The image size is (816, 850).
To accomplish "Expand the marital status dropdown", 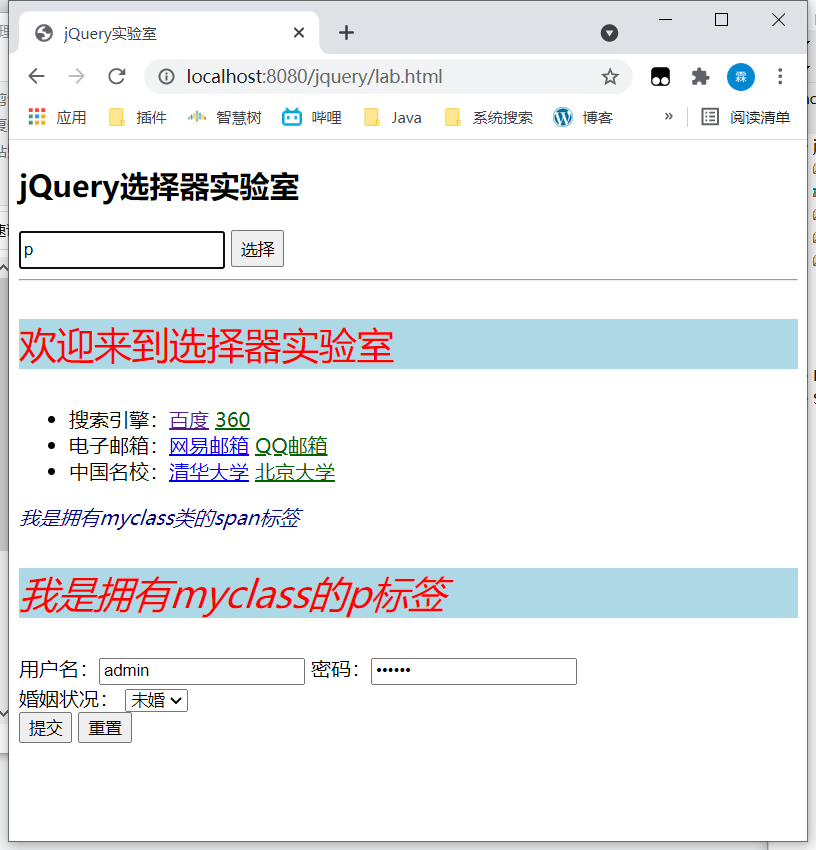I will click(156, 700).
